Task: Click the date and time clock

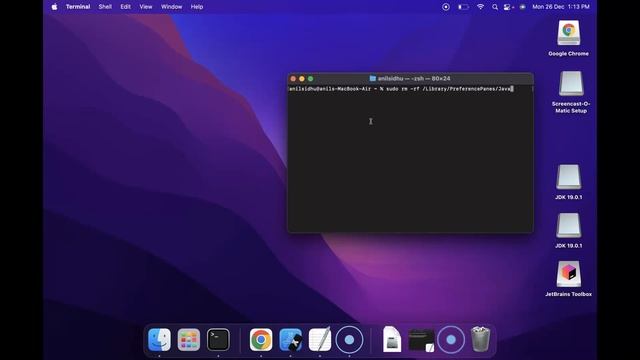Action: pos(561,7)
